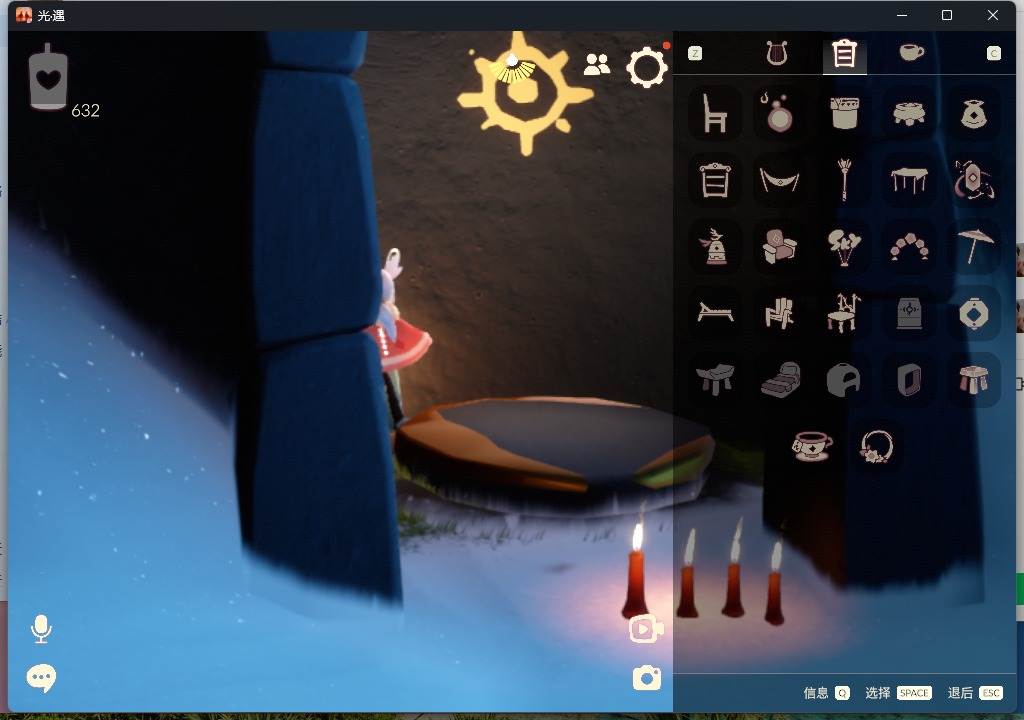This screenshot has height=720, width=1024.
Task: Choose the sofa bed with pillow prop
Action: point(780,380)
